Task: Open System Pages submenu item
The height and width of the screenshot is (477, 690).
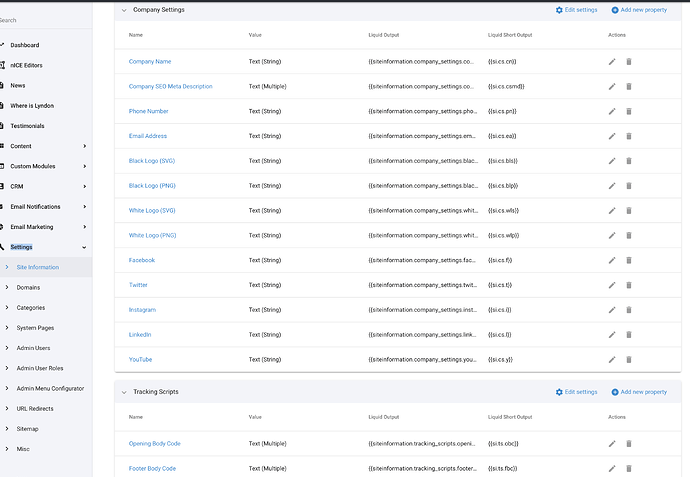Action: (x=35, y=328)
